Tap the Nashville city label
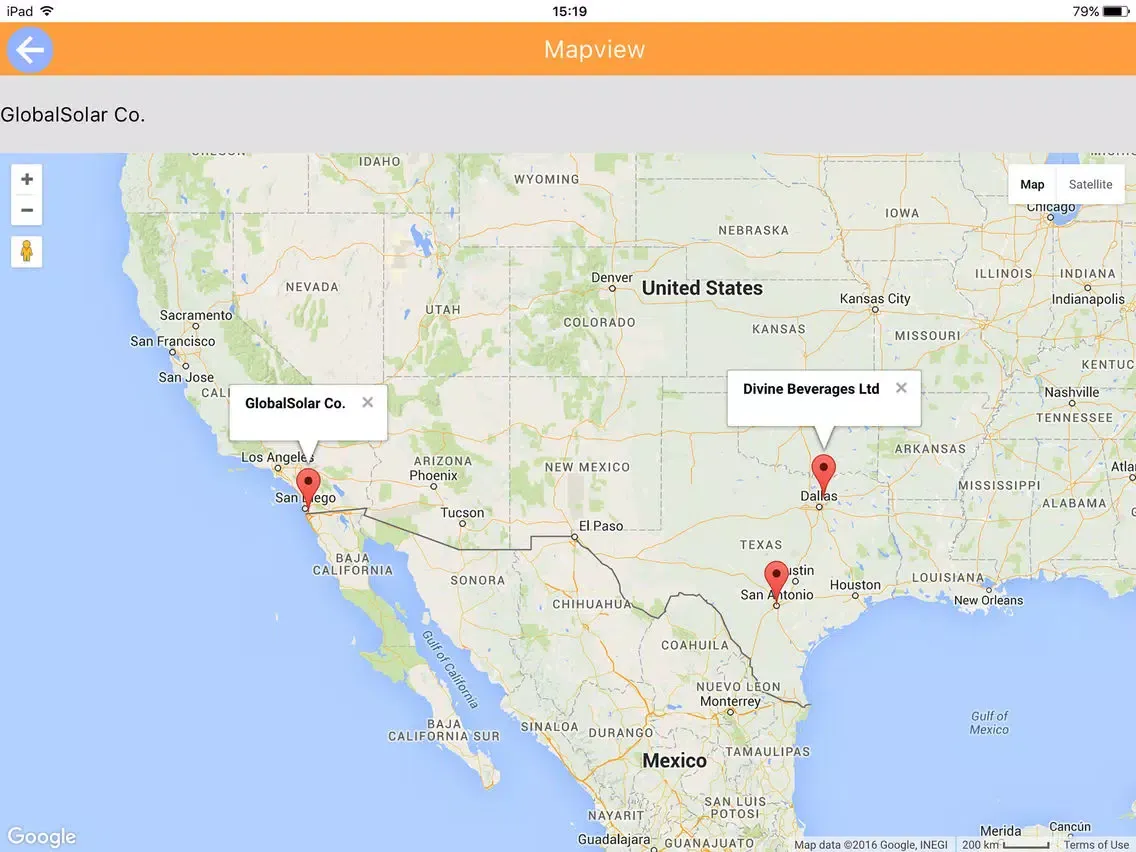The width and height of the screenshot is (1136, 852). [x=1072, y=392]
